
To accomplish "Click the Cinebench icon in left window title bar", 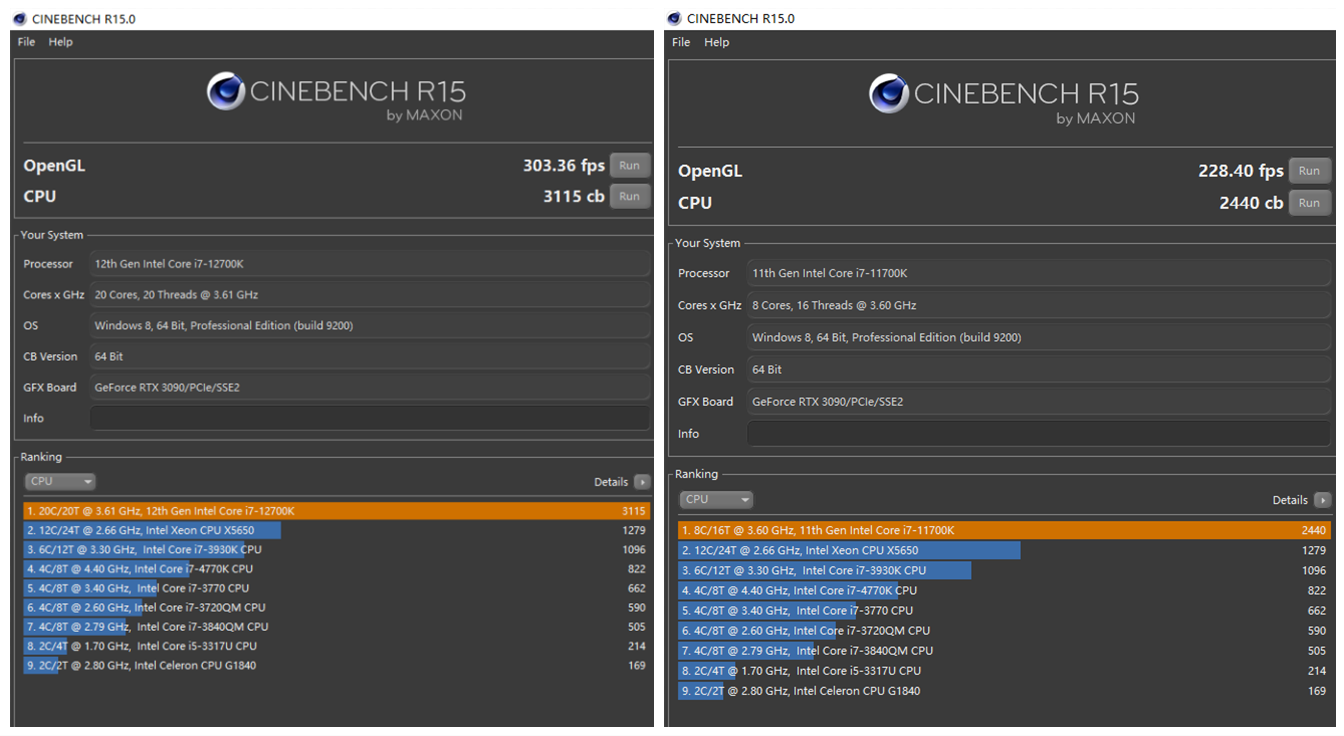I will tap(19, 18).
